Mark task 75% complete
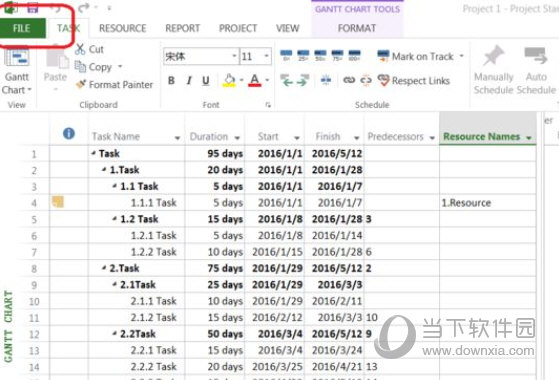This screenshot has width=559, height=380. pyautogui.click(x=337, y=56)
